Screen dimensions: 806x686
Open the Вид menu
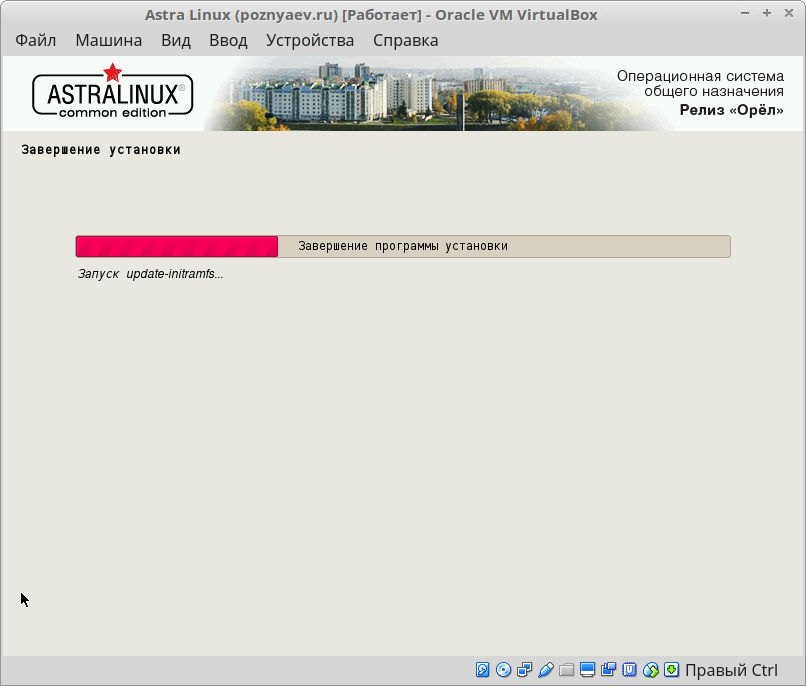pos(176,40)
